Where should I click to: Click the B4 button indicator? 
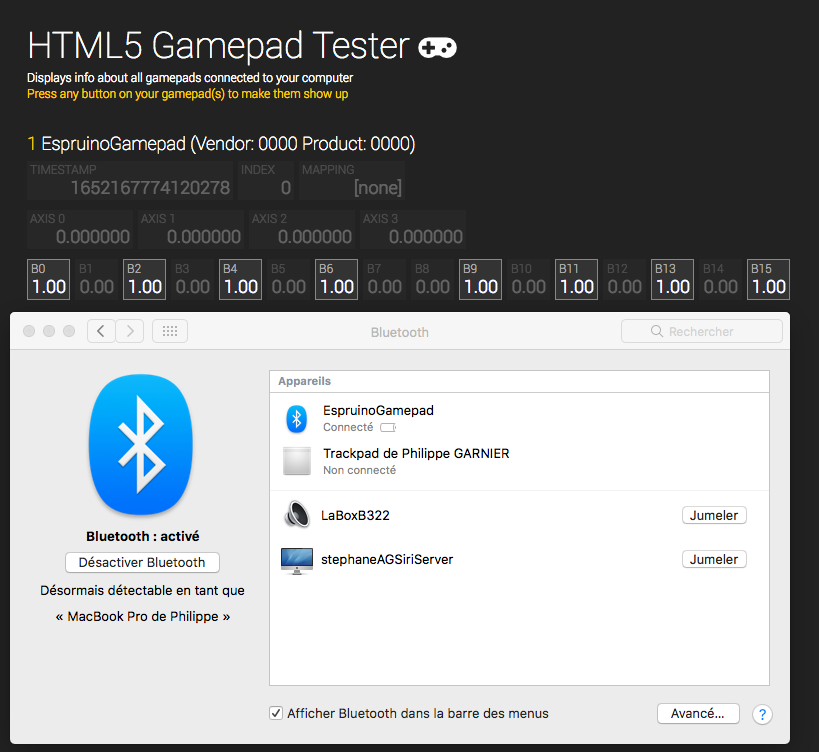[x=240, y=279]
